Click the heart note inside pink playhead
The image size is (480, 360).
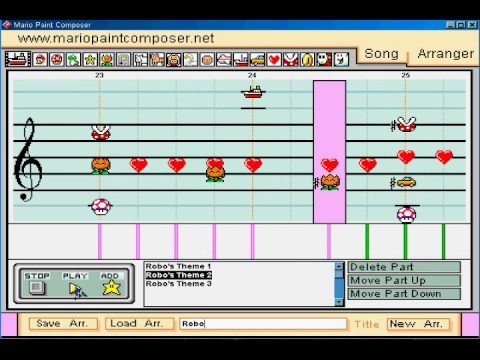point(330,165)
